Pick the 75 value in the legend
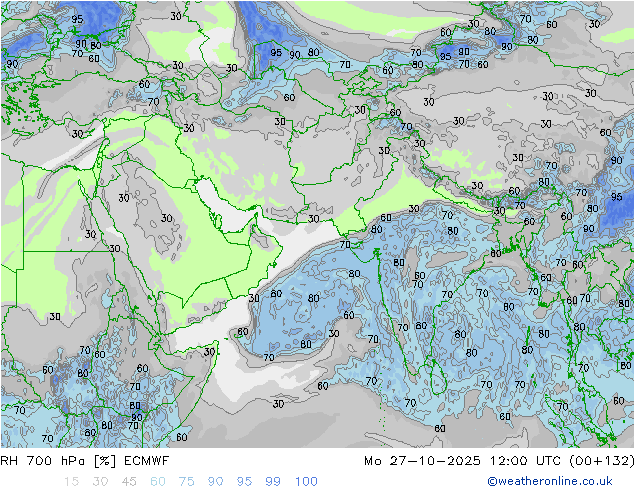 (187, 482)
